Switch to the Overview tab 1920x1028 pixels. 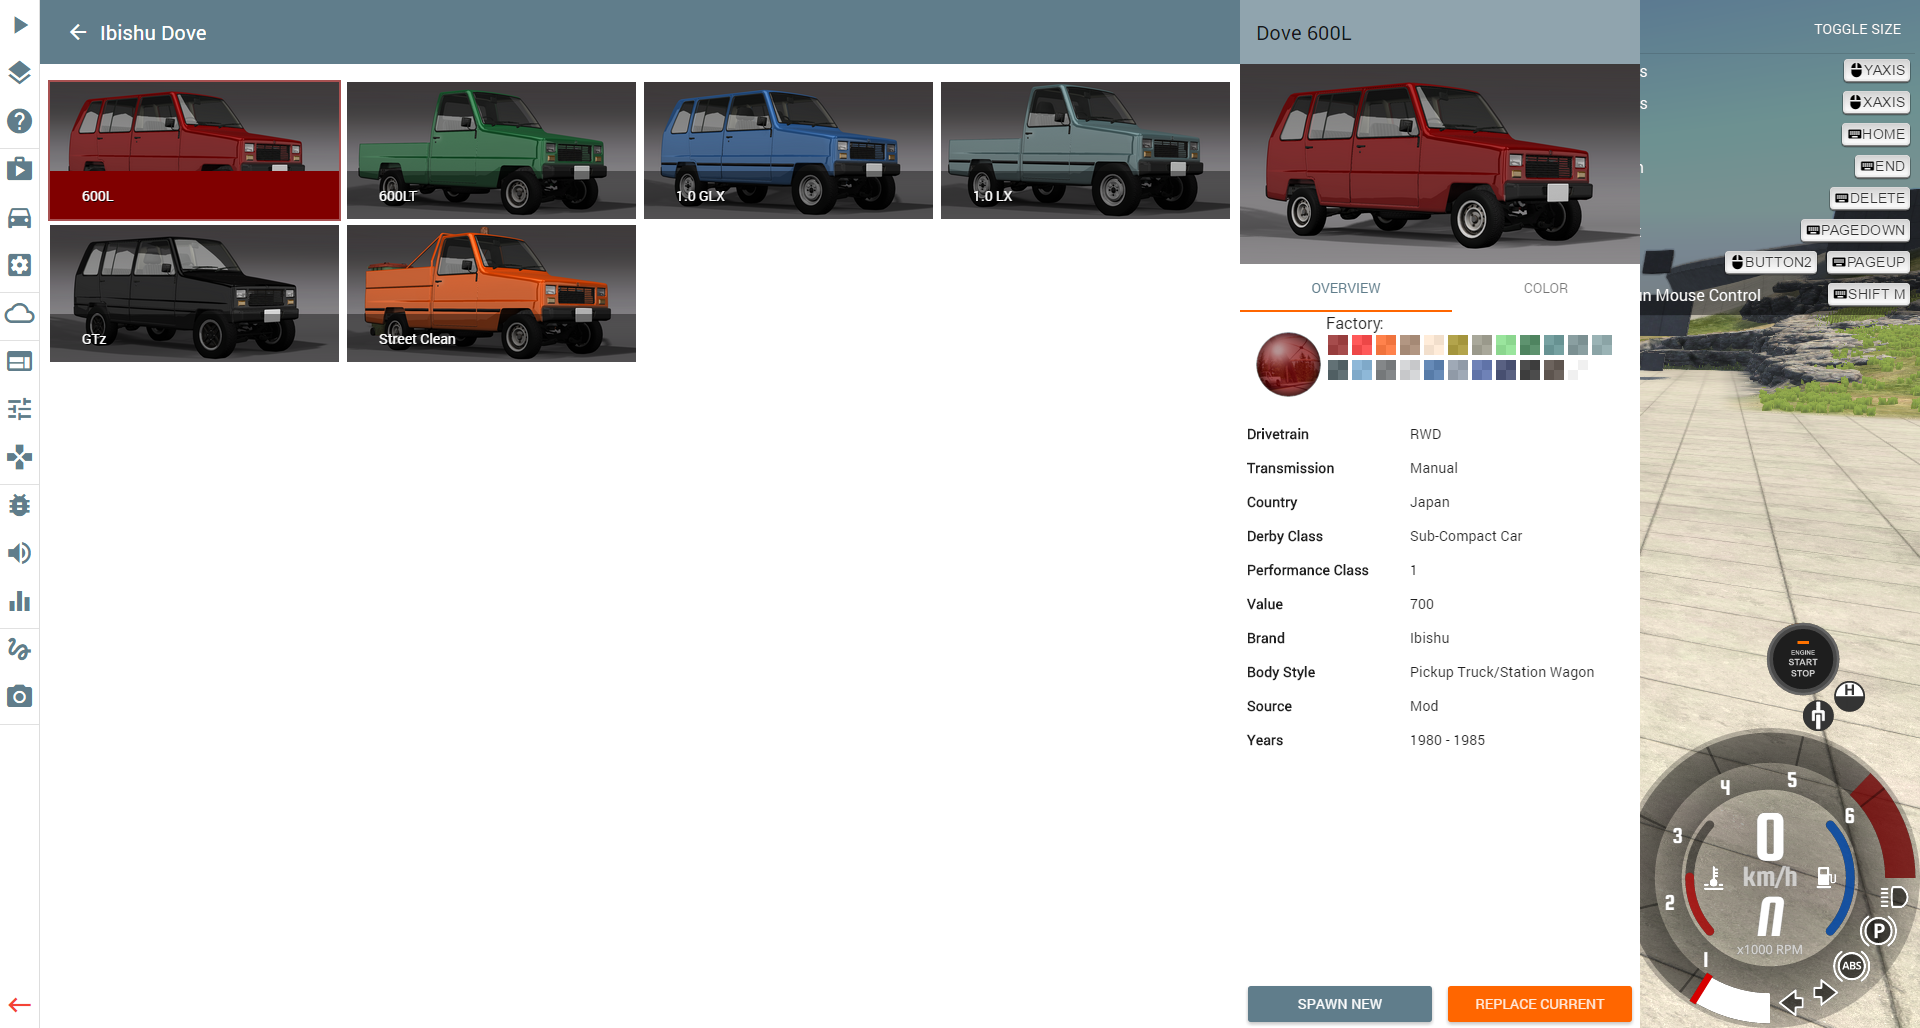click(x=1345, y=288)
